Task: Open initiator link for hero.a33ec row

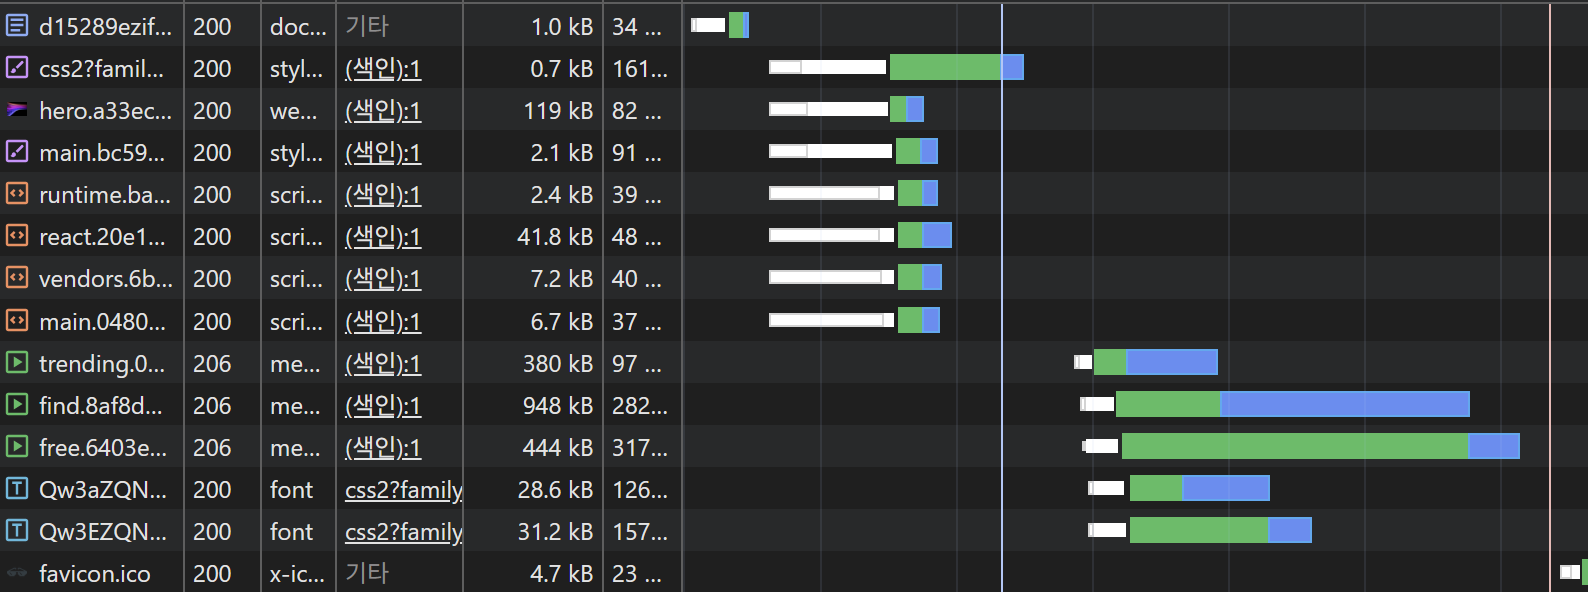Action: click(383, 110)
